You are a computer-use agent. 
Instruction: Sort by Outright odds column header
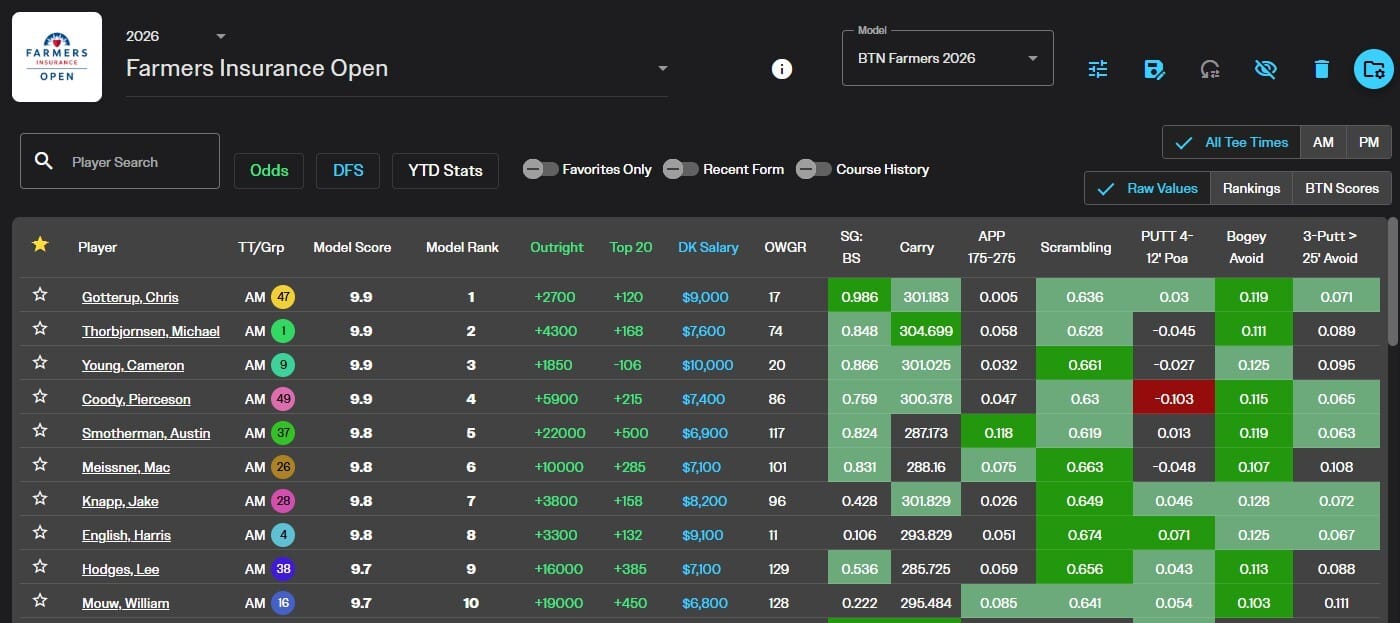click(557, 247)
